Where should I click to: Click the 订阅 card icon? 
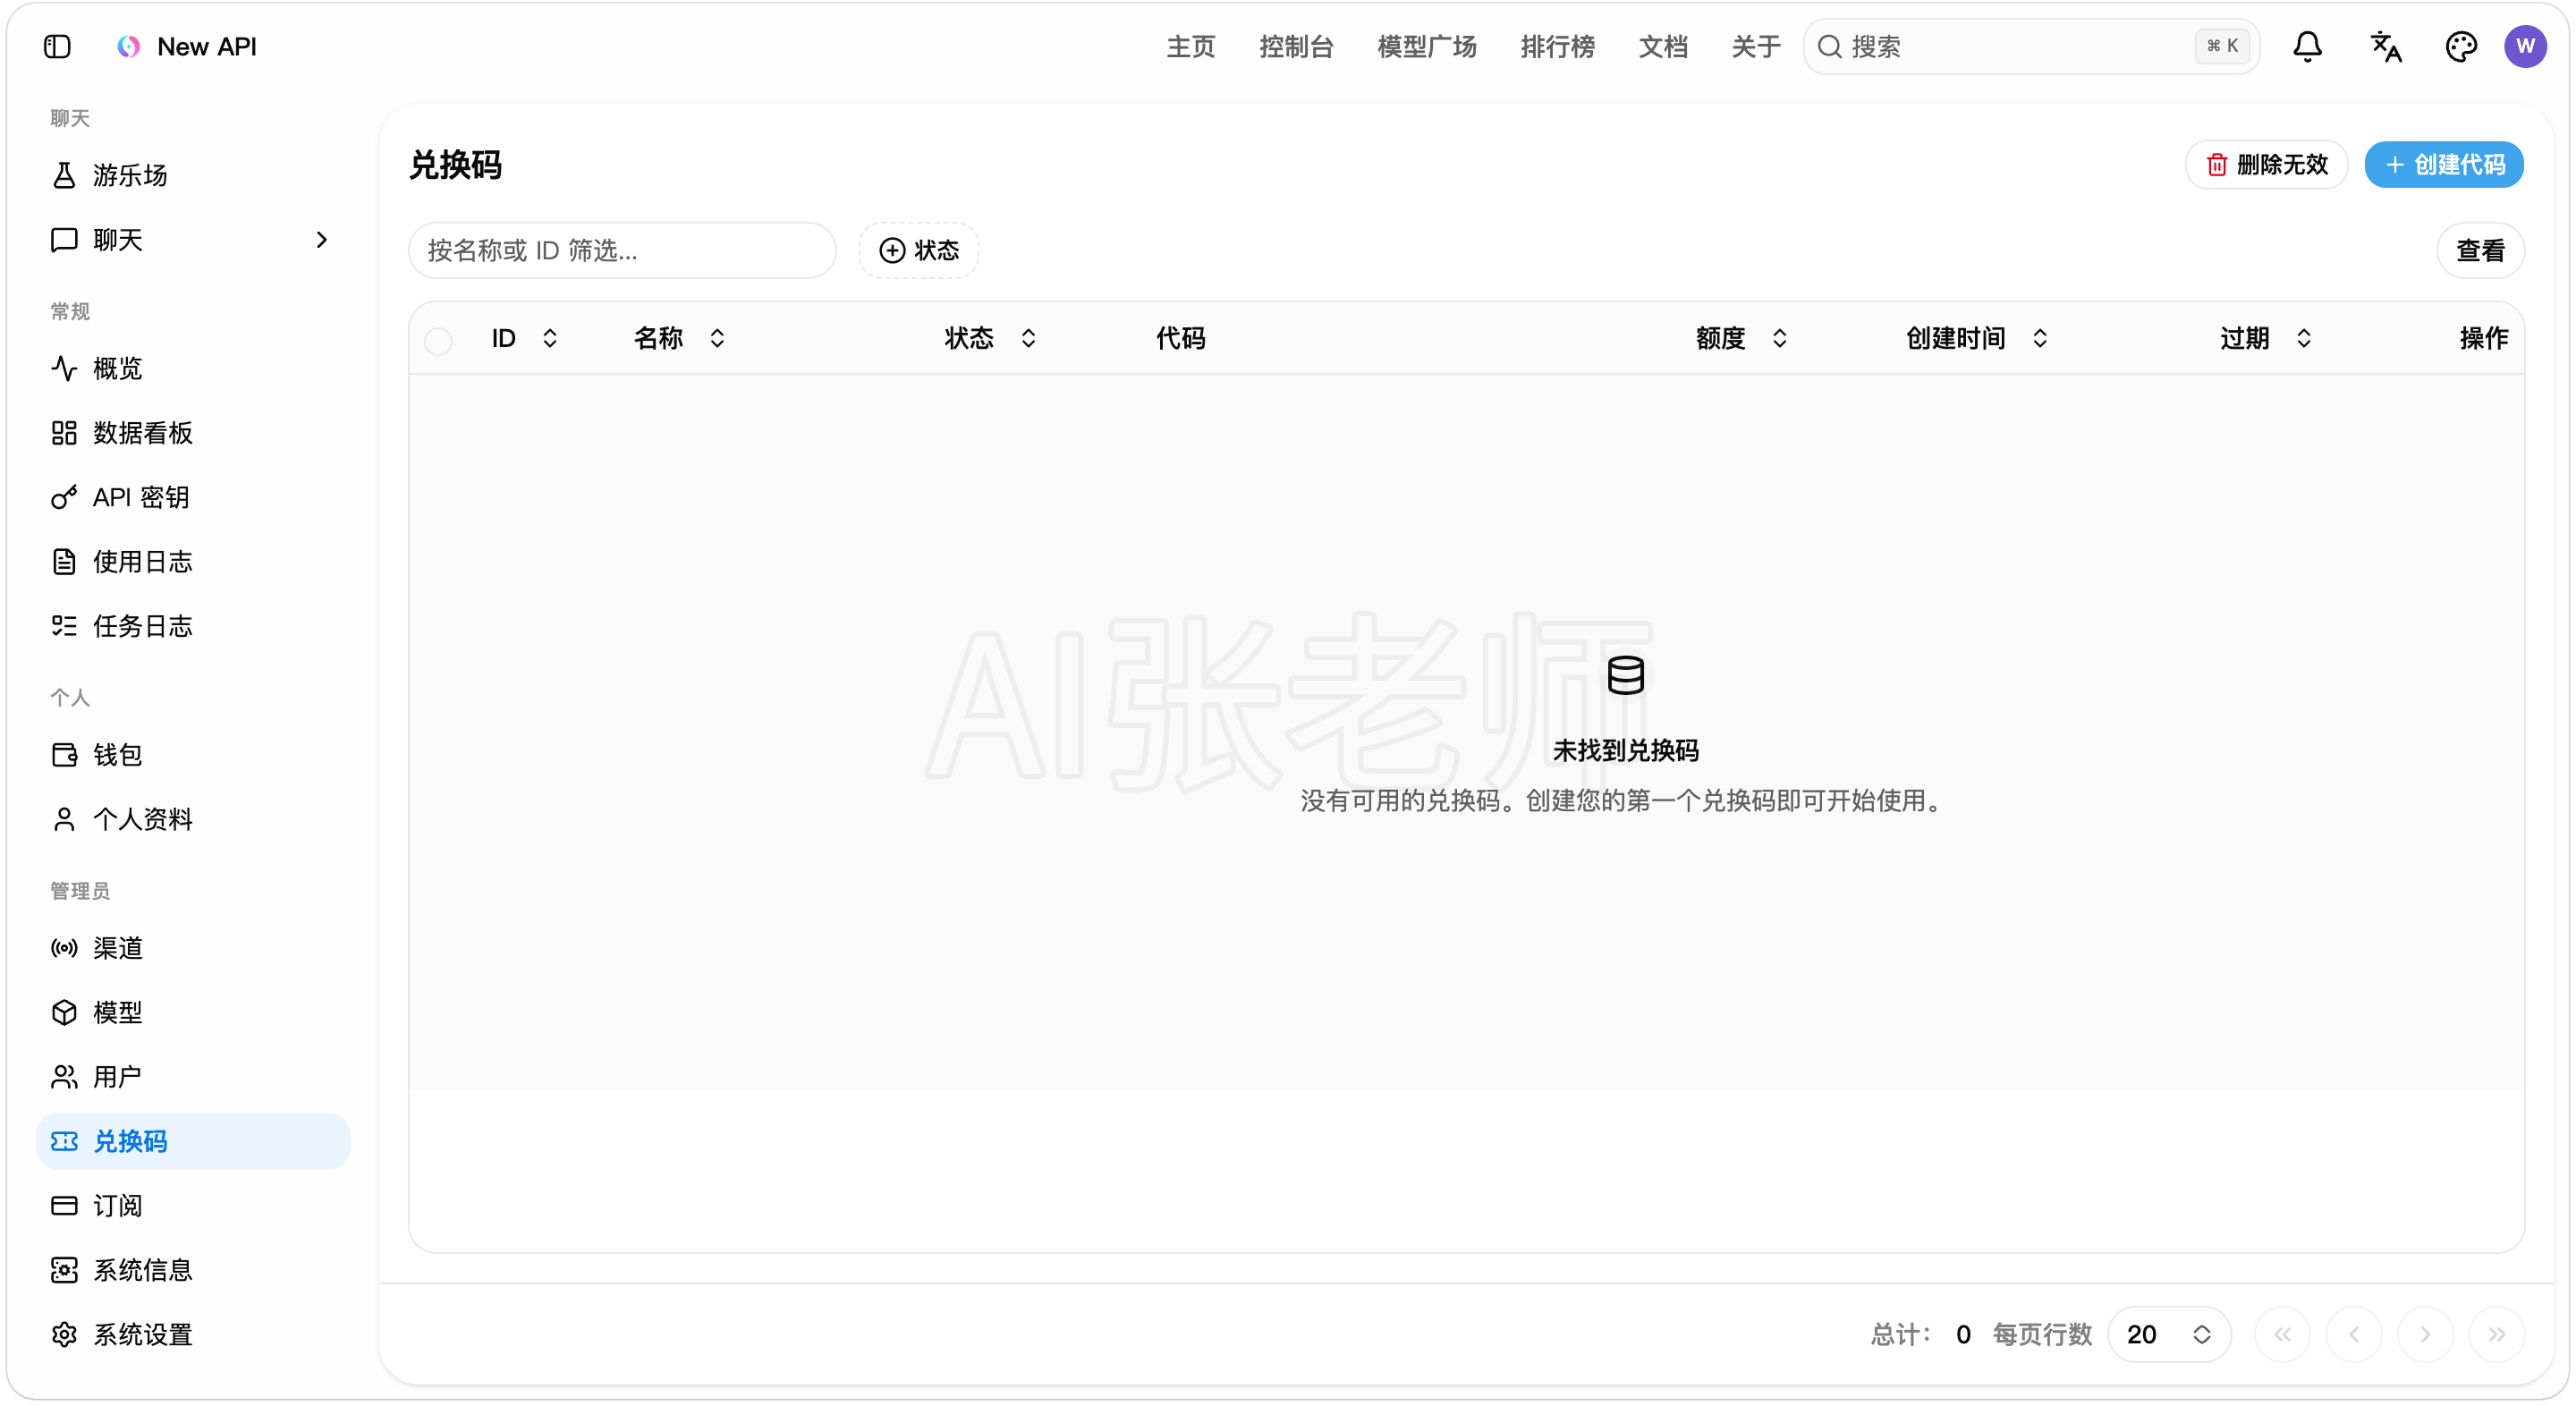64,1206
